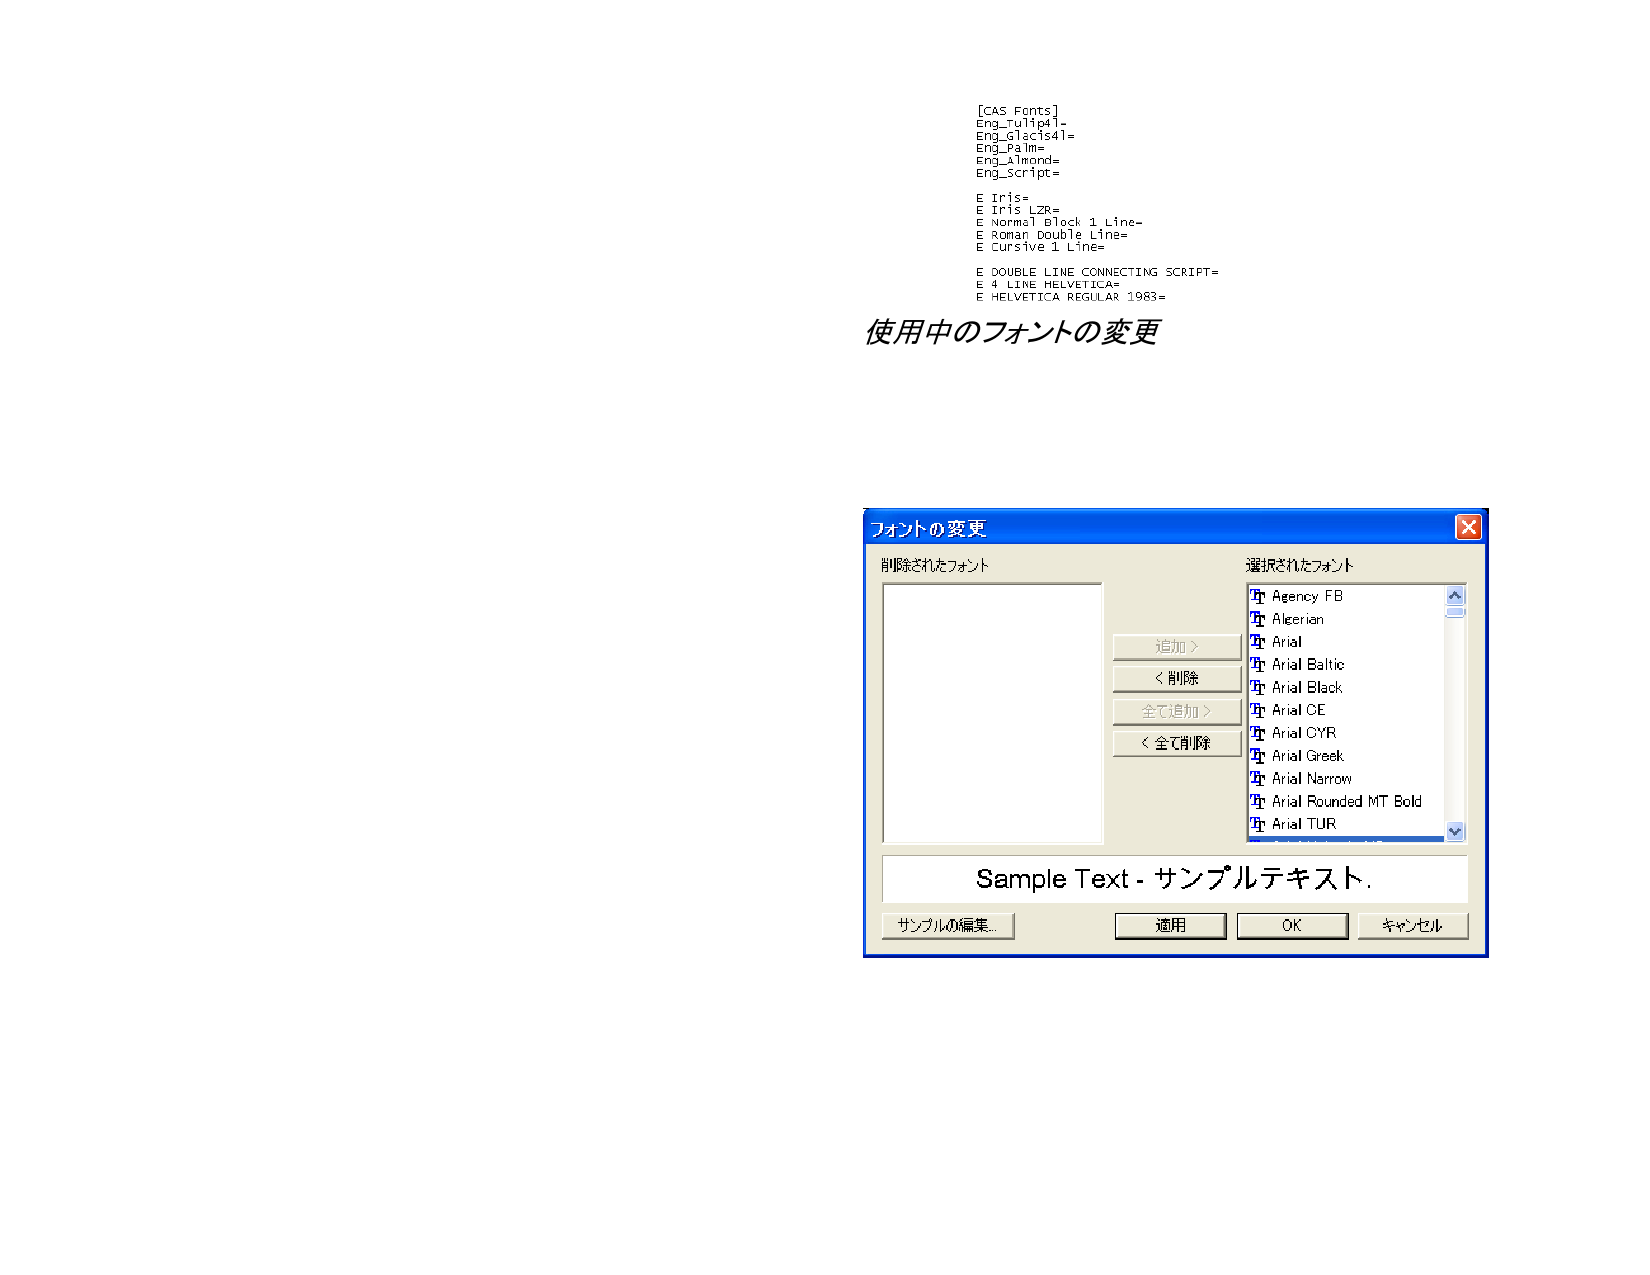The image size is (1650, 1275).
Task: Click the font icon next to Algerian
Action: coord(1258,620)
